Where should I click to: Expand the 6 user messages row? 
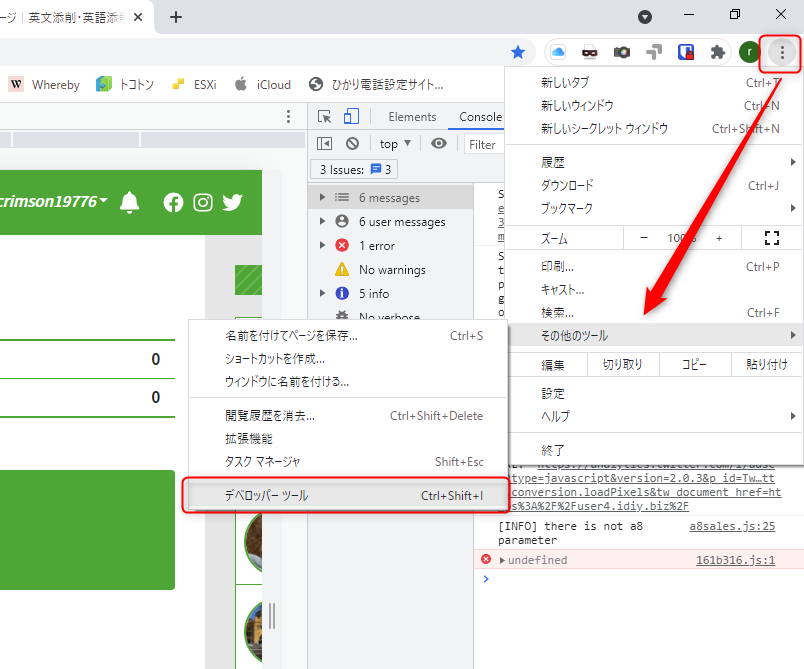click(x=390, y=221)
